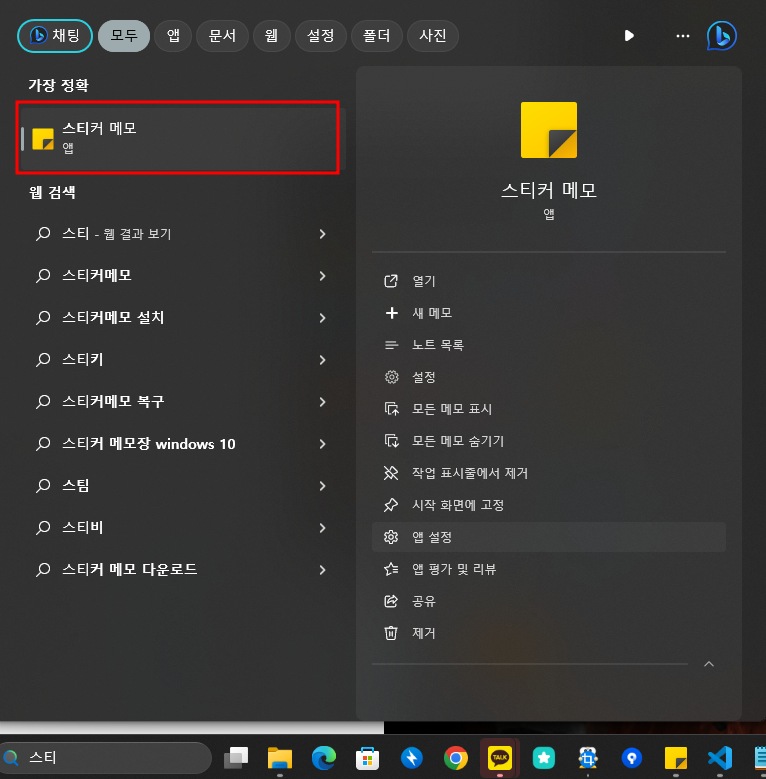Open the Bing chat filter pill
Viewport: 766px width, 779px height.
[55, 36]
